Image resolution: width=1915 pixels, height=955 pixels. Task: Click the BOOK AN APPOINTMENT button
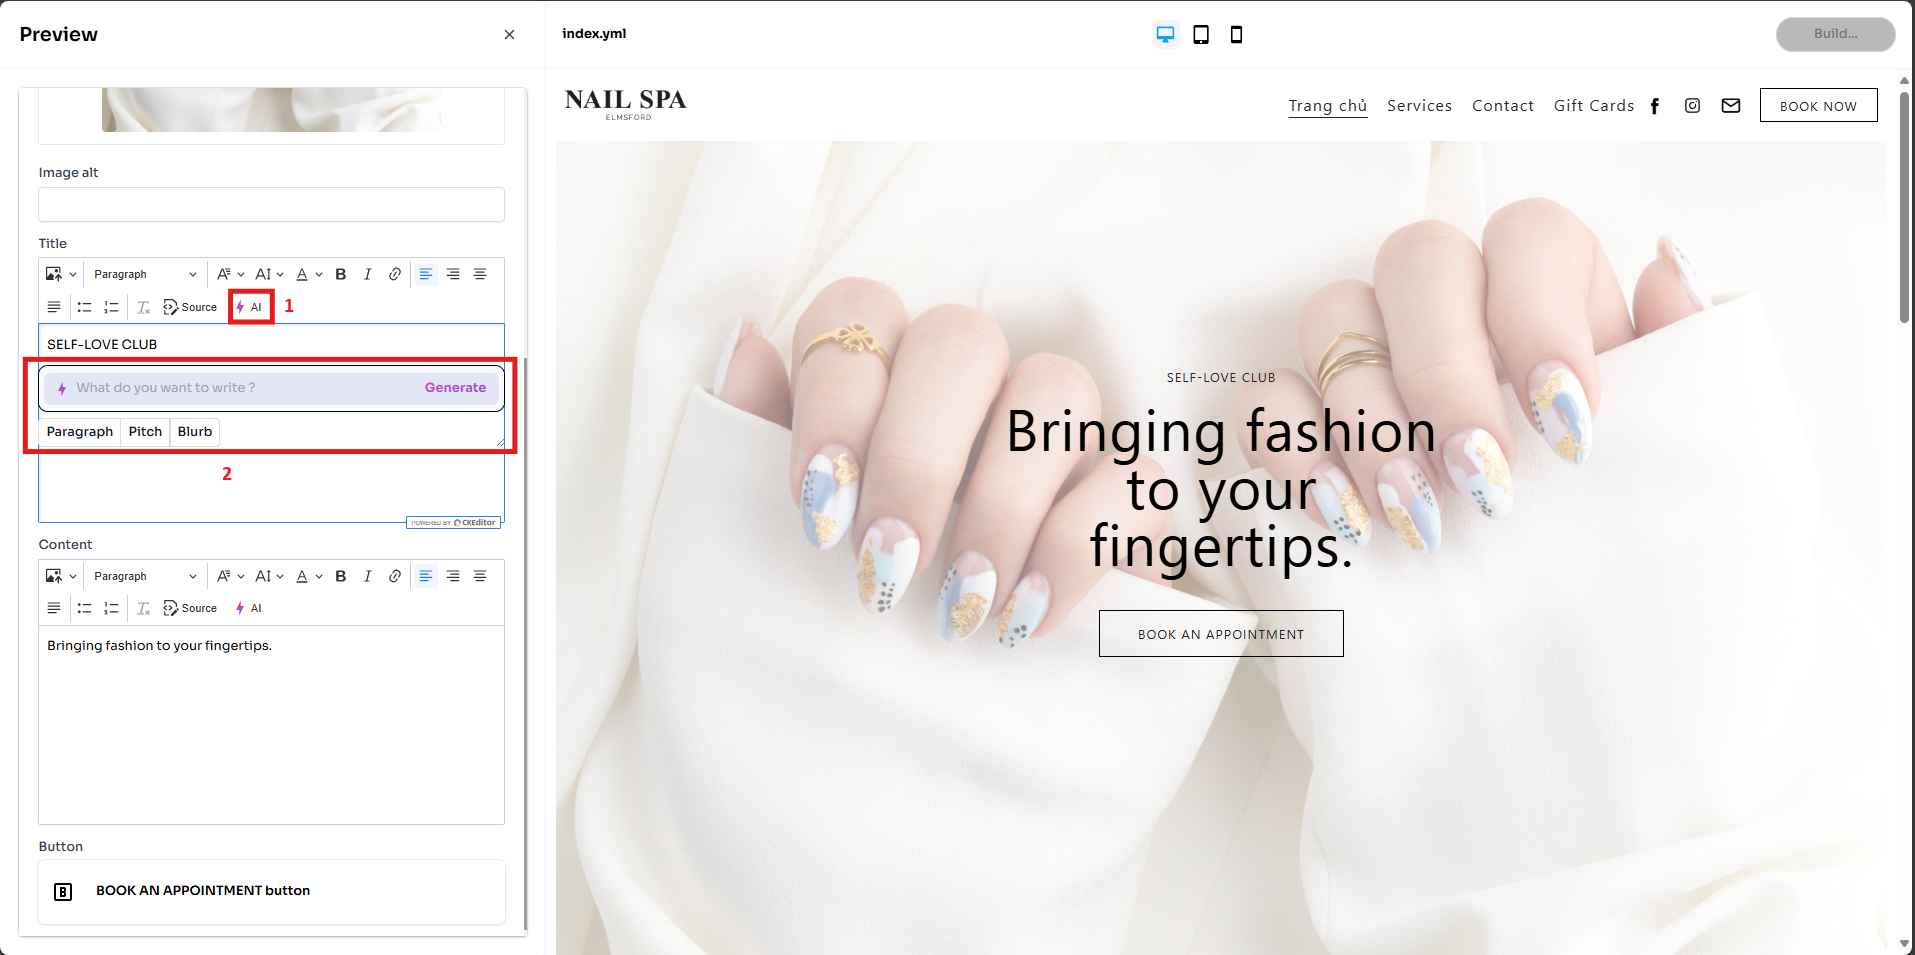click(1220, 634)
